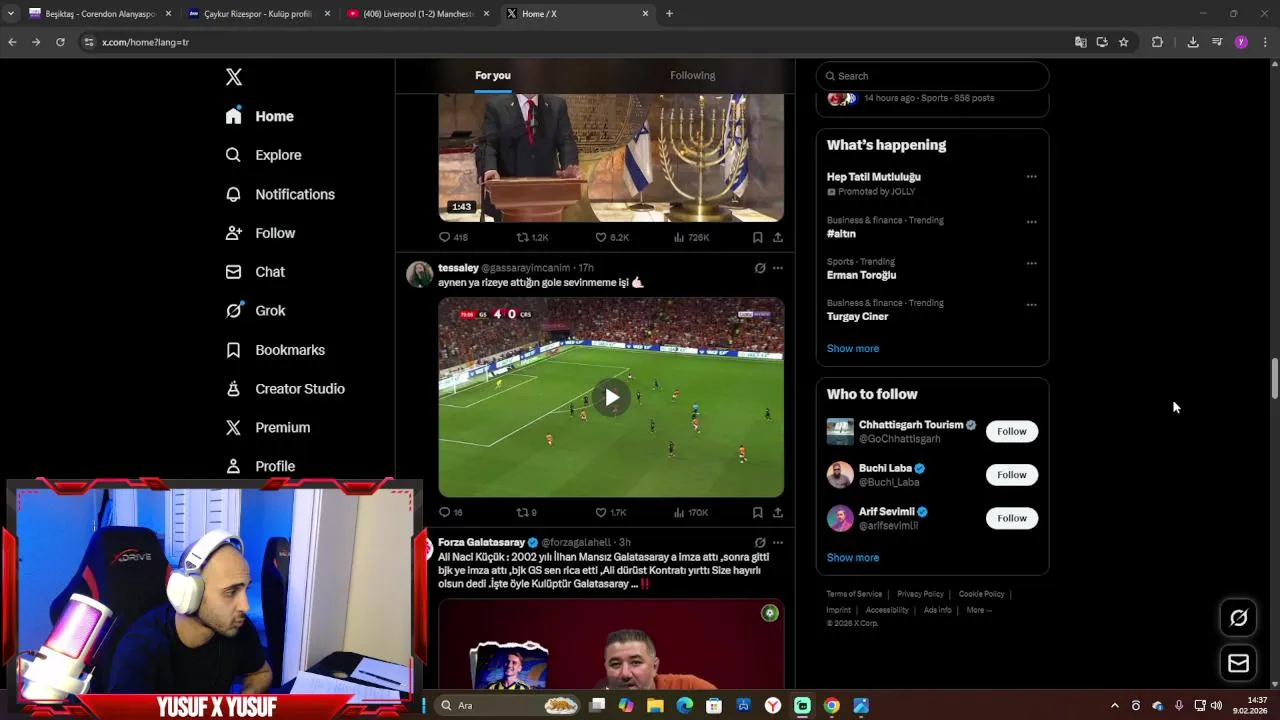Bookmark the 1:43 video post

click(757, 237)
